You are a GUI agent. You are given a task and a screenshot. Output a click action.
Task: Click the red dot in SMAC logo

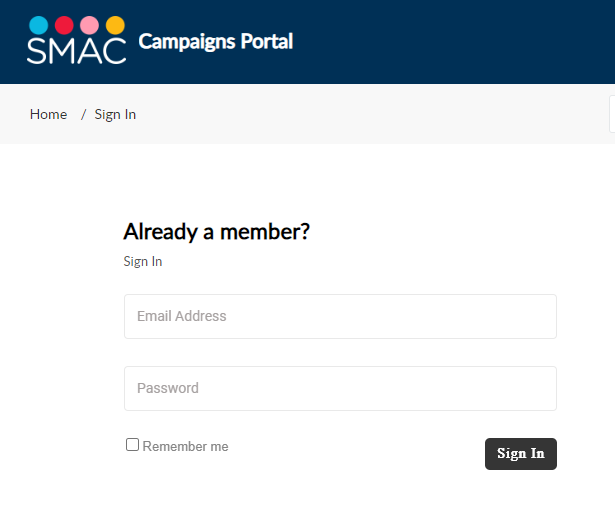point(64,25)
